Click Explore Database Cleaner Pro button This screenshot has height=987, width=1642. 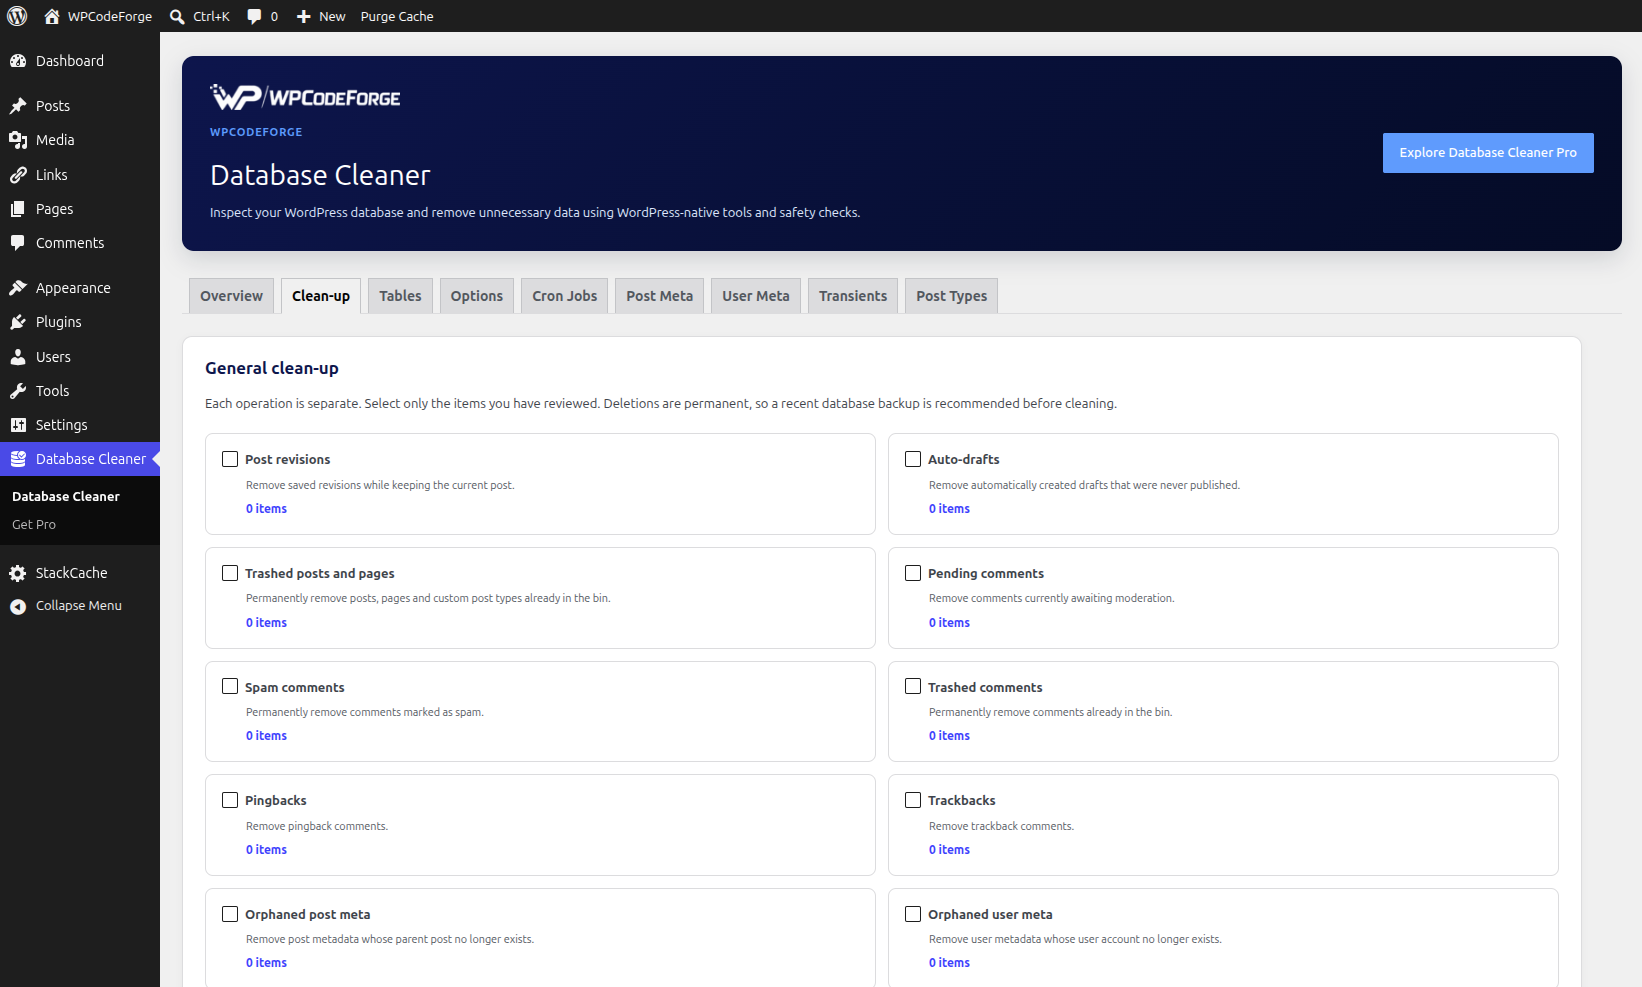coord(1488,153)
